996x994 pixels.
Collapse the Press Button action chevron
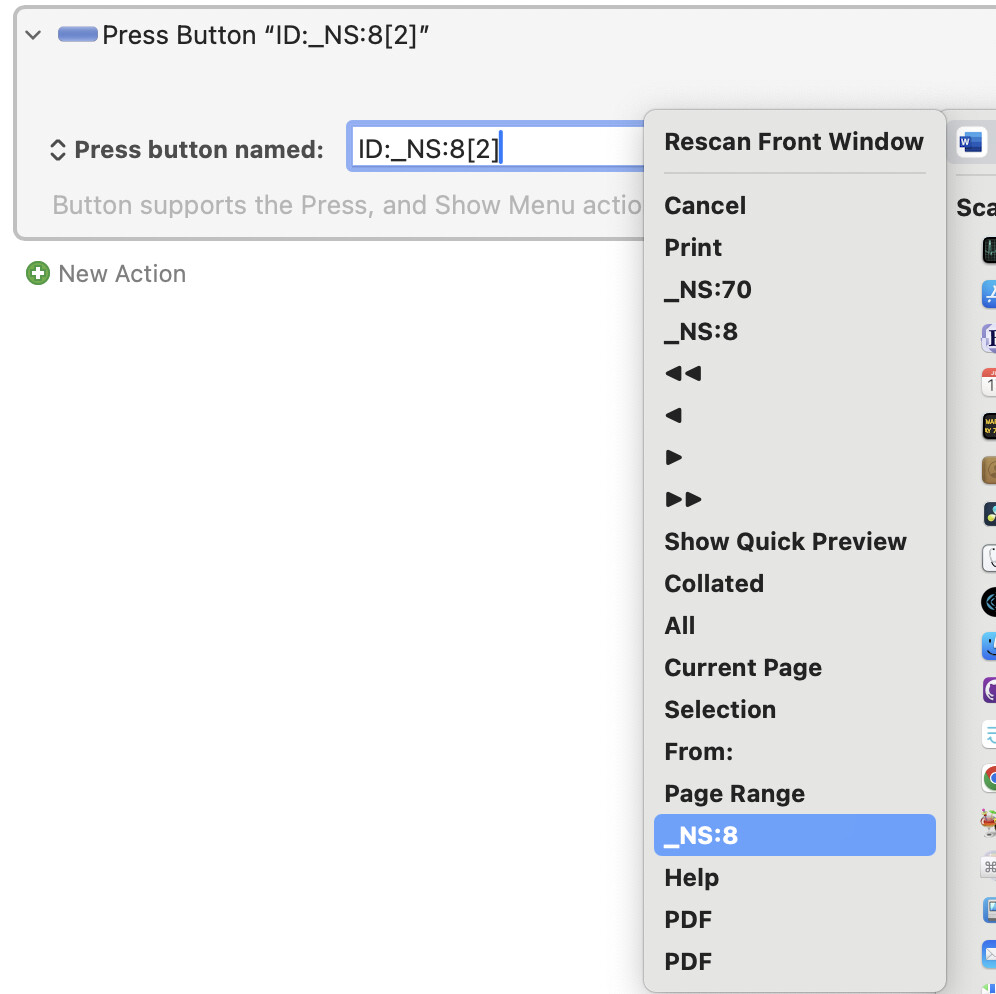point(33,35)
